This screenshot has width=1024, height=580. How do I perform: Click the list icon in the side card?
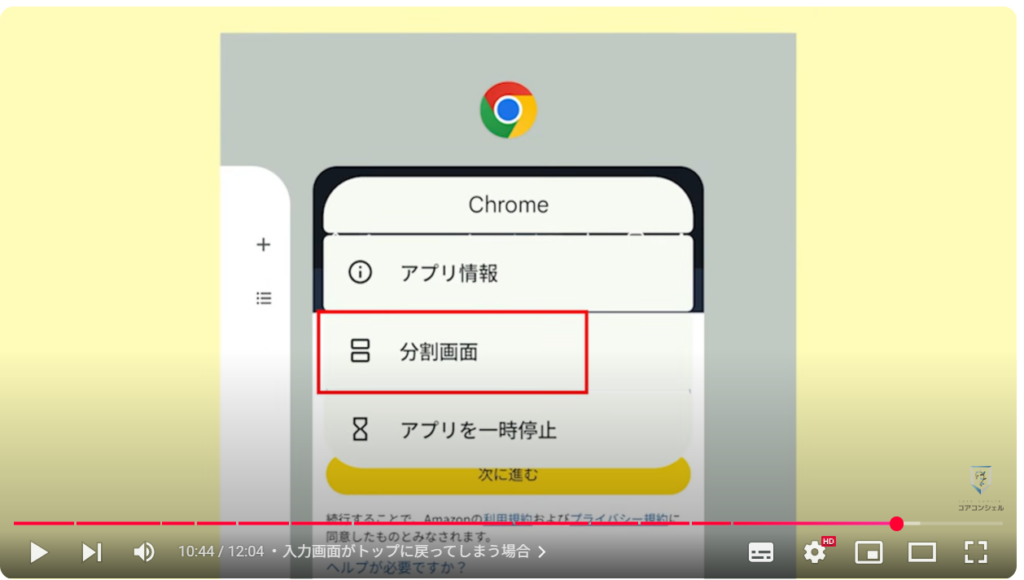(264, 298)
